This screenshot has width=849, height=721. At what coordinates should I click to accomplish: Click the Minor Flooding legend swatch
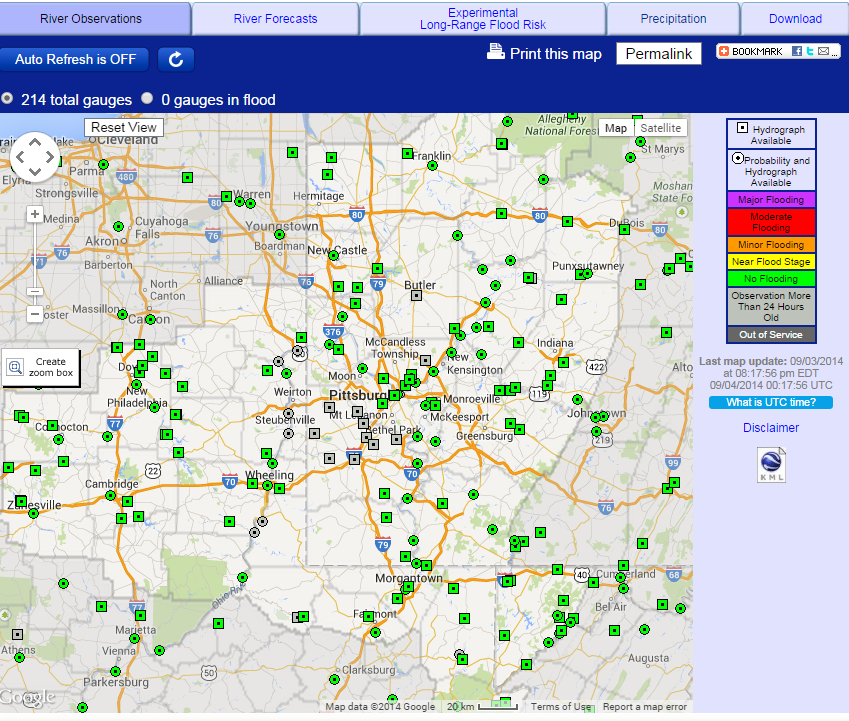tap(771, 245)
